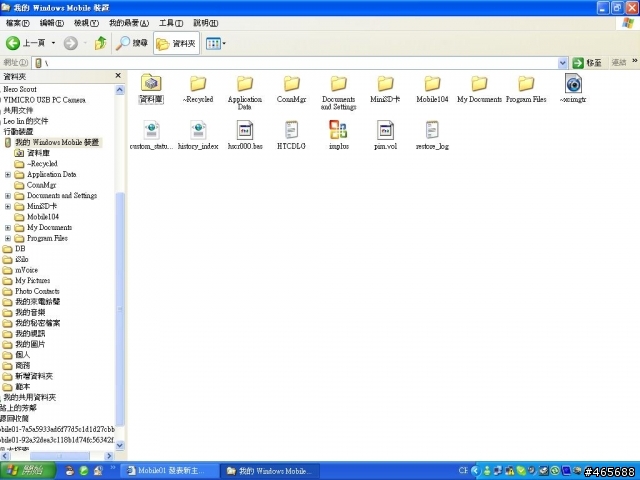Open the Views dropdown button
Screen dimensions: 640x480
pos(216,43)
